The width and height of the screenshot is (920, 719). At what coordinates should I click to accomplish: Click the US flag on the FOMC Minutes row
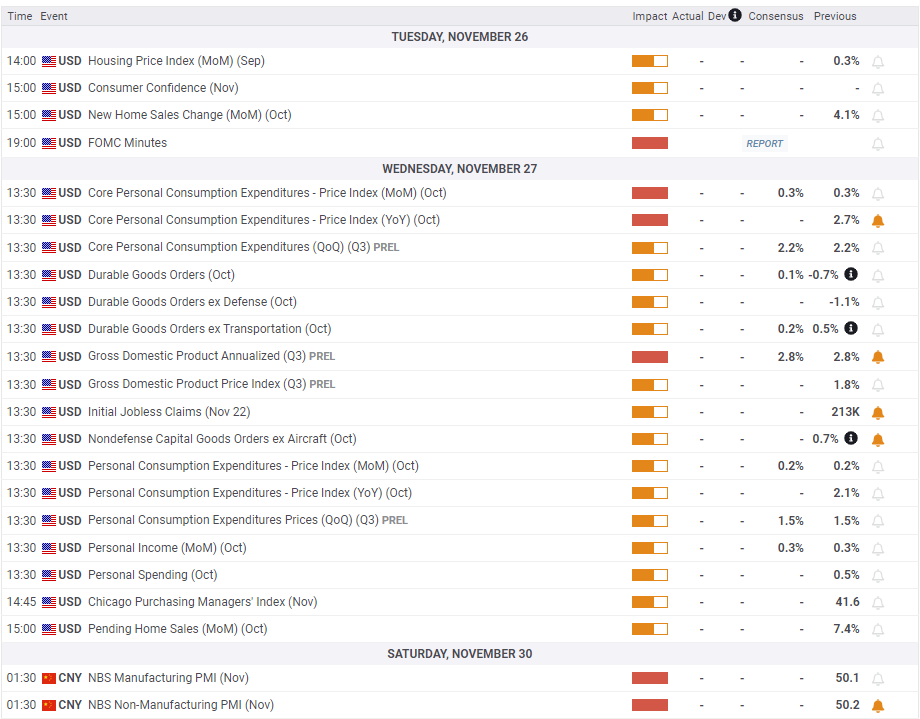[49, 142]
